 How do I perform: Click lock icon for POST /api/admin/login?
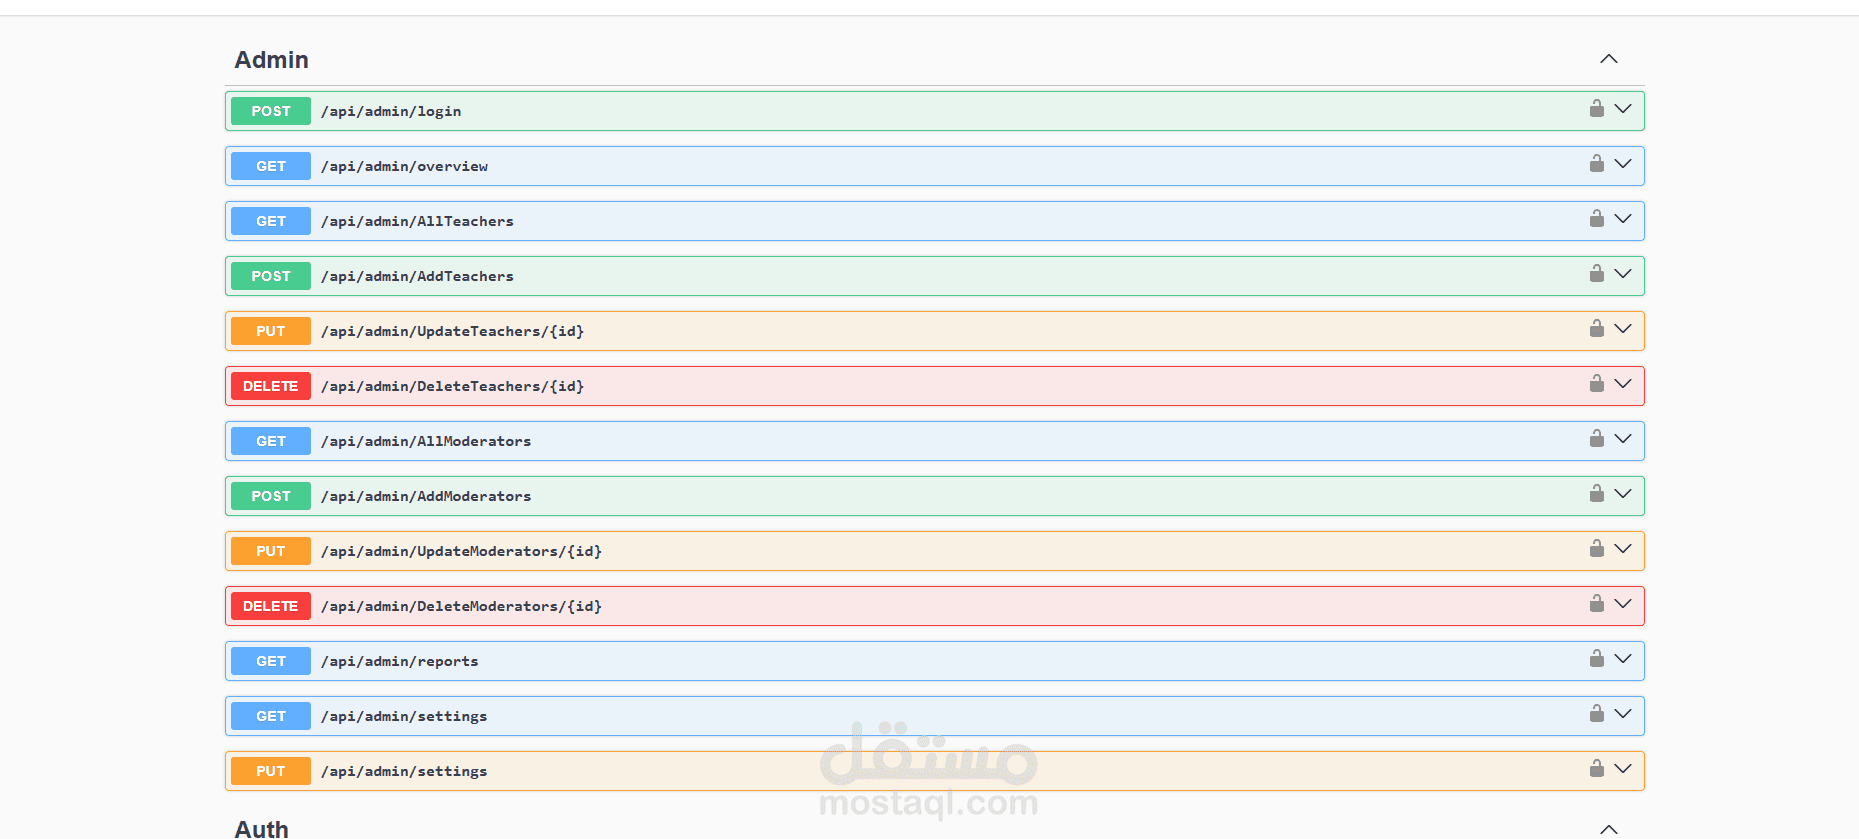1597,108
